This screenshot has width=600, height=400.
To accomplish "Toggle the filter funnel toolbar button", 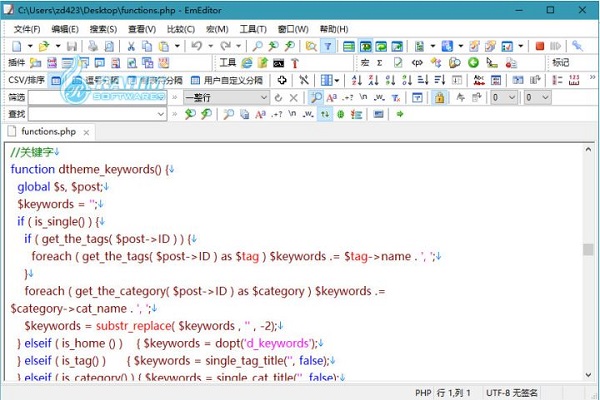I will pos(327,46).
